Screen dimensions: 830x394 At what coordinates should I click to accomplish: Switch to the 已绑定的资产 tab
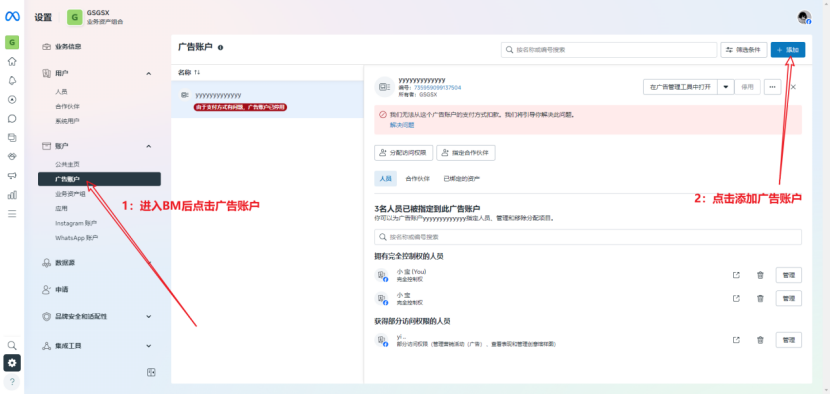(462, 178)
